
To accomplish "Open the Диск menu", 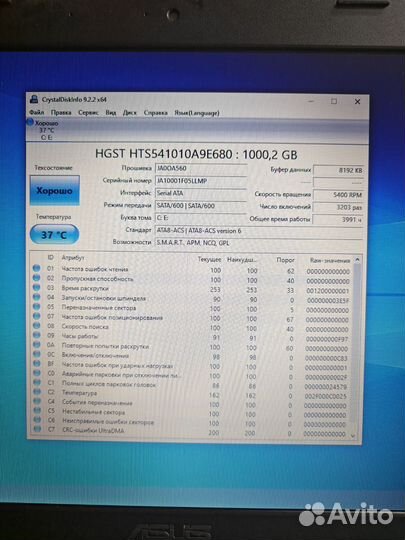I will (129, 113).
